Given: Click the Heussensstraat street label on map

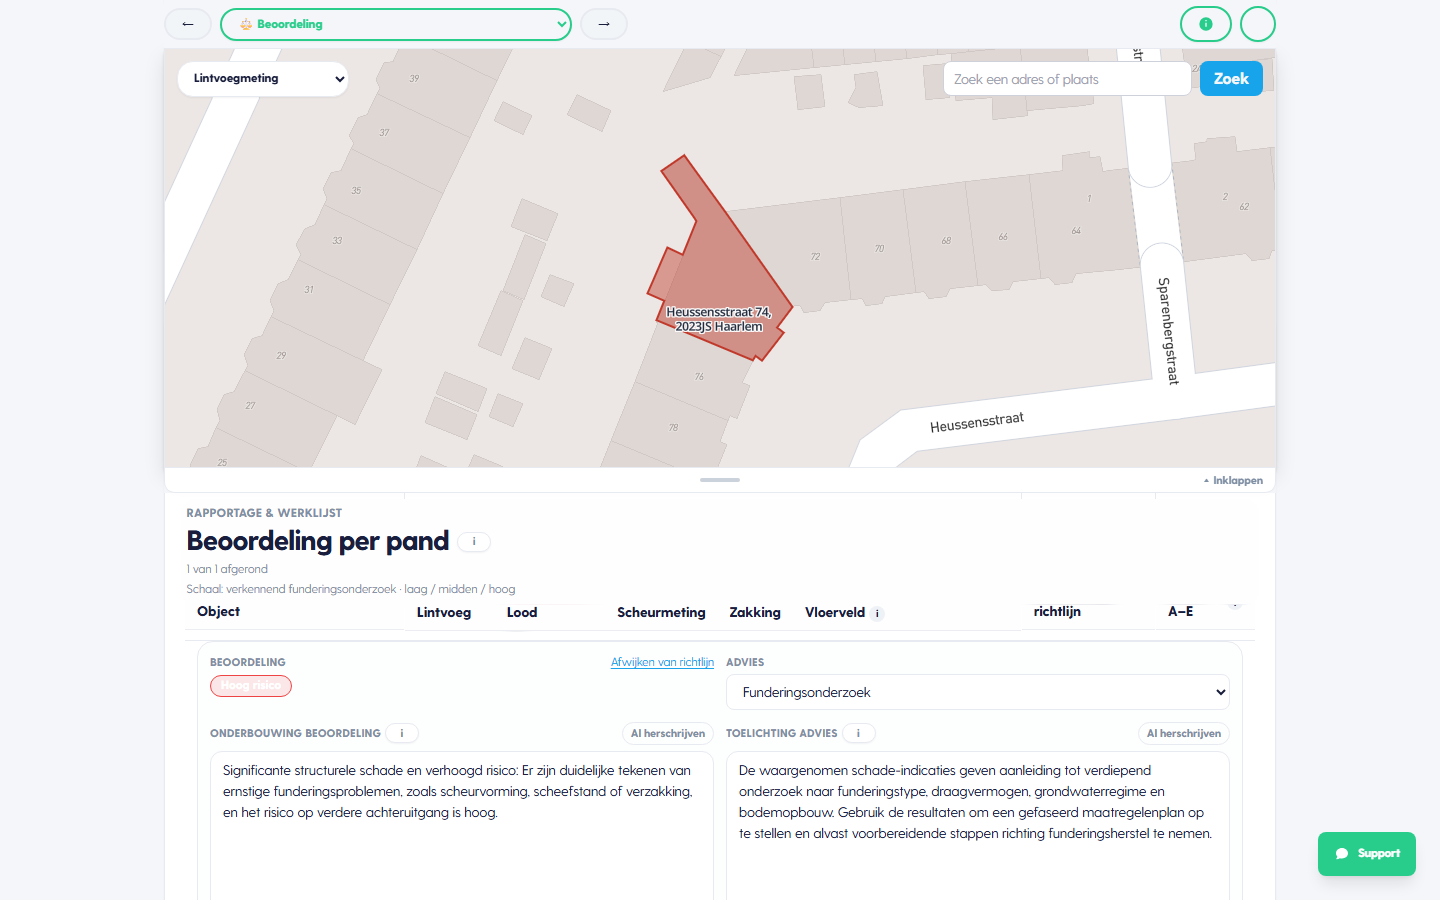Looking at the screenshot, I should point(977,422).
